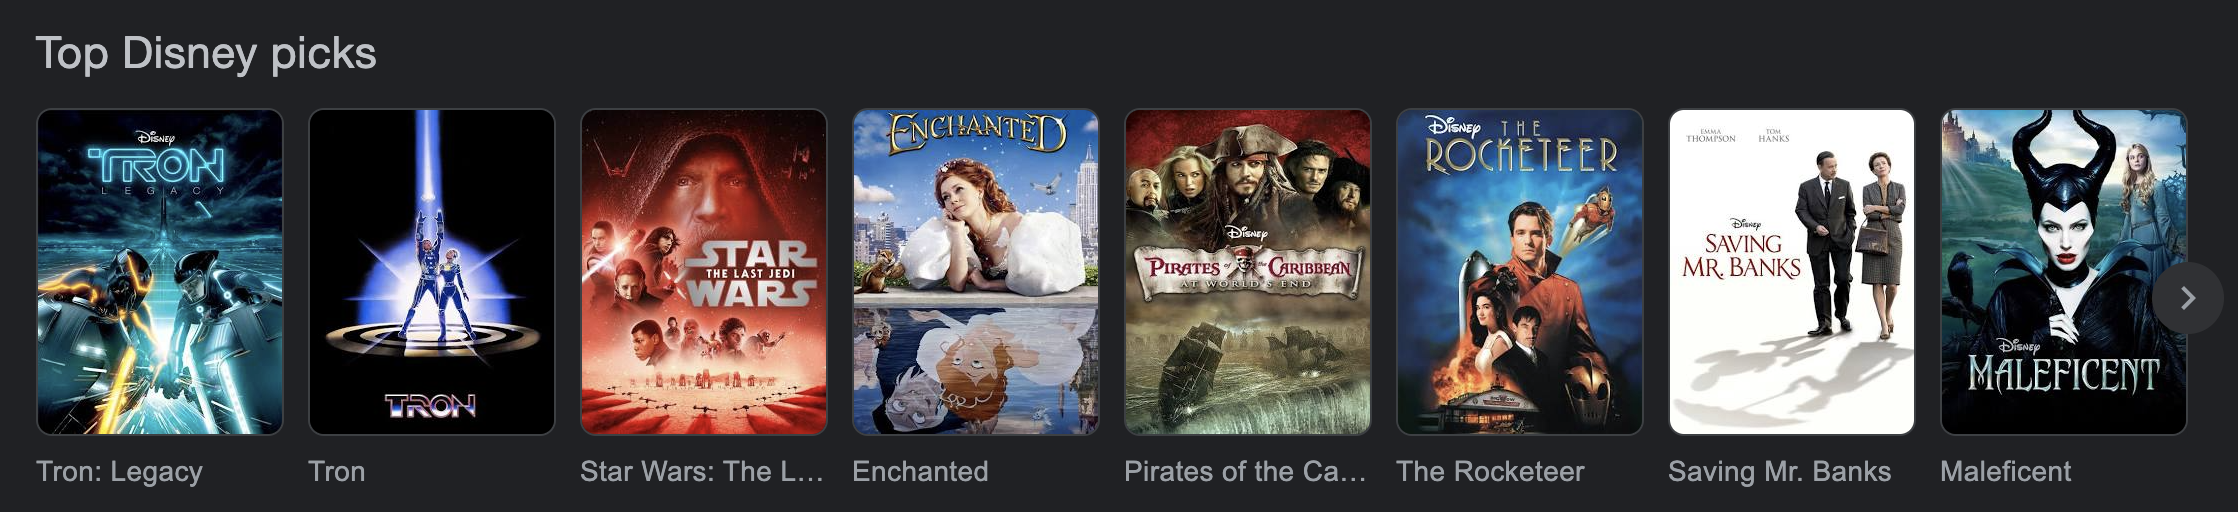Click the Maleficent movie poster

pos(2064,272)
